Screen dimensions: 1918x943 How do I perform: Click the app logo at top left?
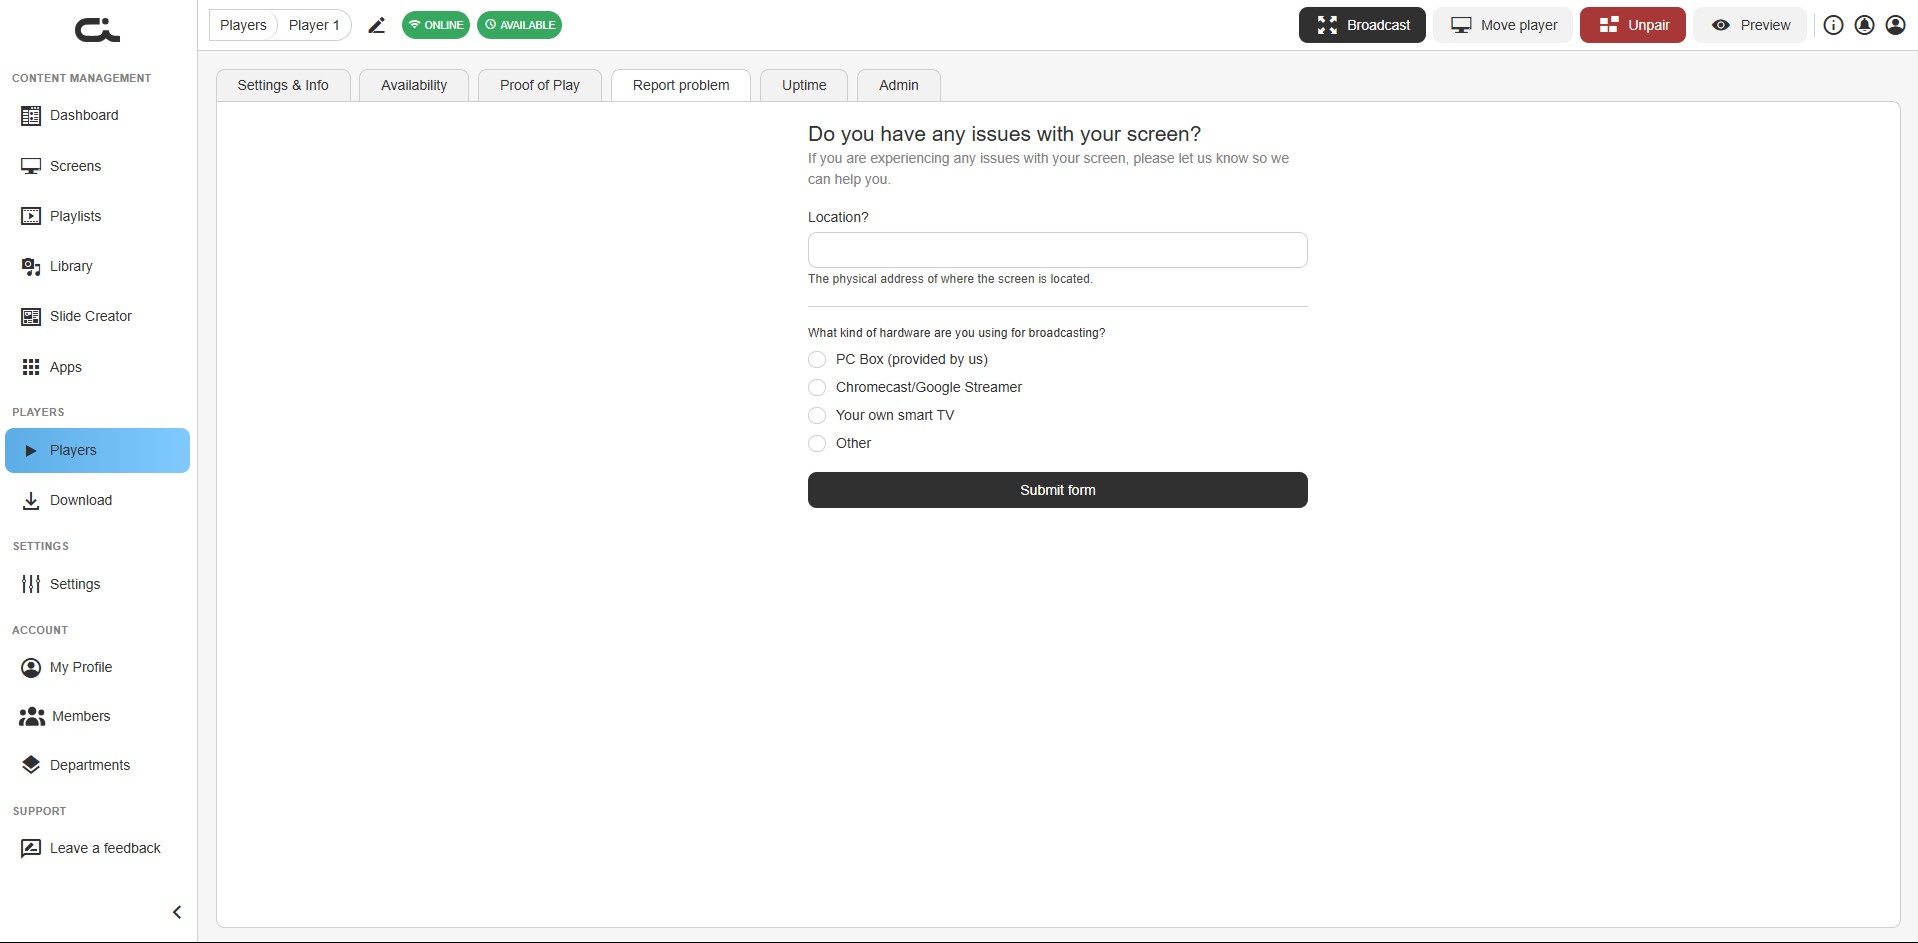(97, 30)
